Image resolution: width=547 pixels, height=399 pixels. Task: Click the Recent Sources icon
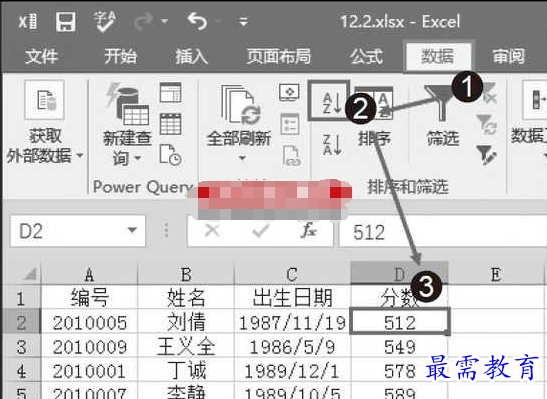tap(170, 155)
